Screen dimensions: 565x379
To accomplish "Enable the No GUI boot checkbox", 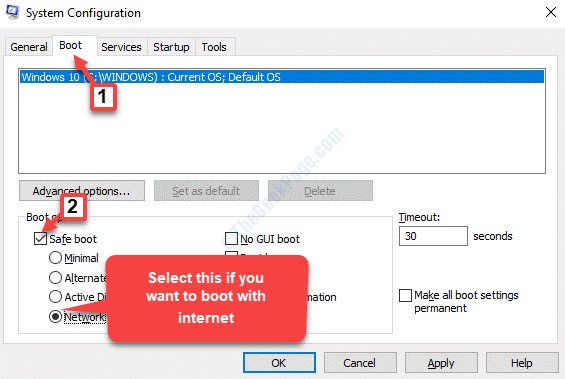I will tap(231, 238).
